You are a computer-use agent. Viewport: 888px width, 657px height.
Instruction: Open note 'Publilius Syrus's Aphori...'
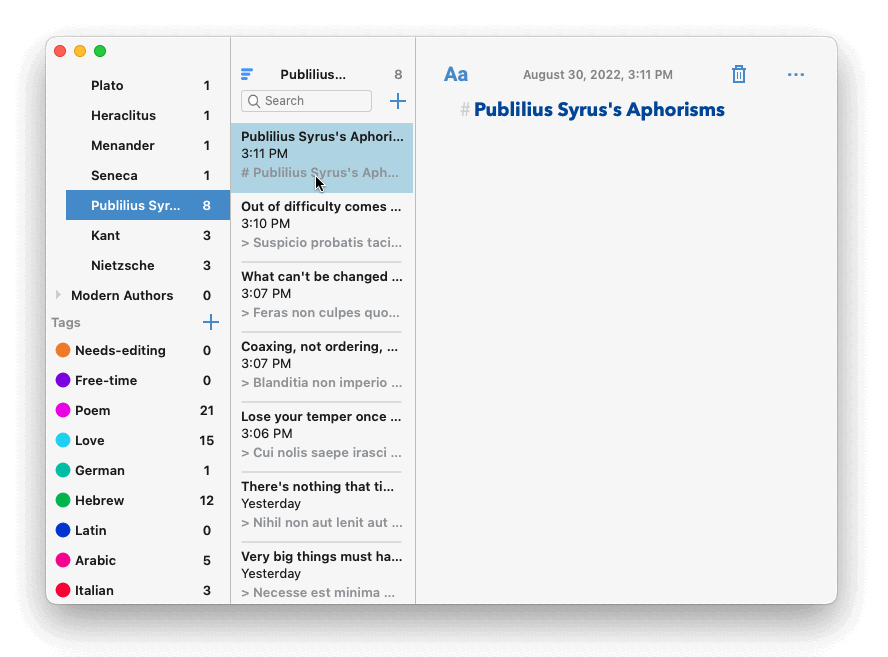(x=322, y=157)
